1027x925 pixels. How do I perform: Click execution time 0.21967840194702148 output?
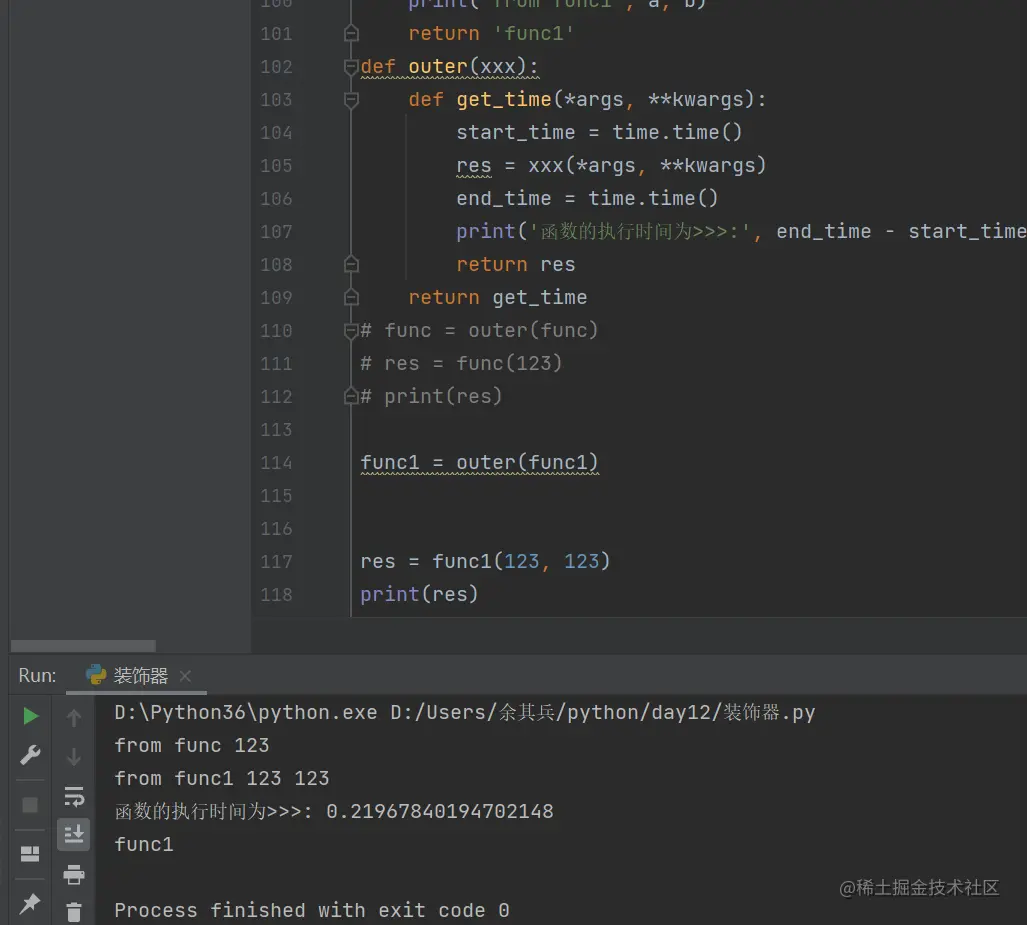click(439, 812)
